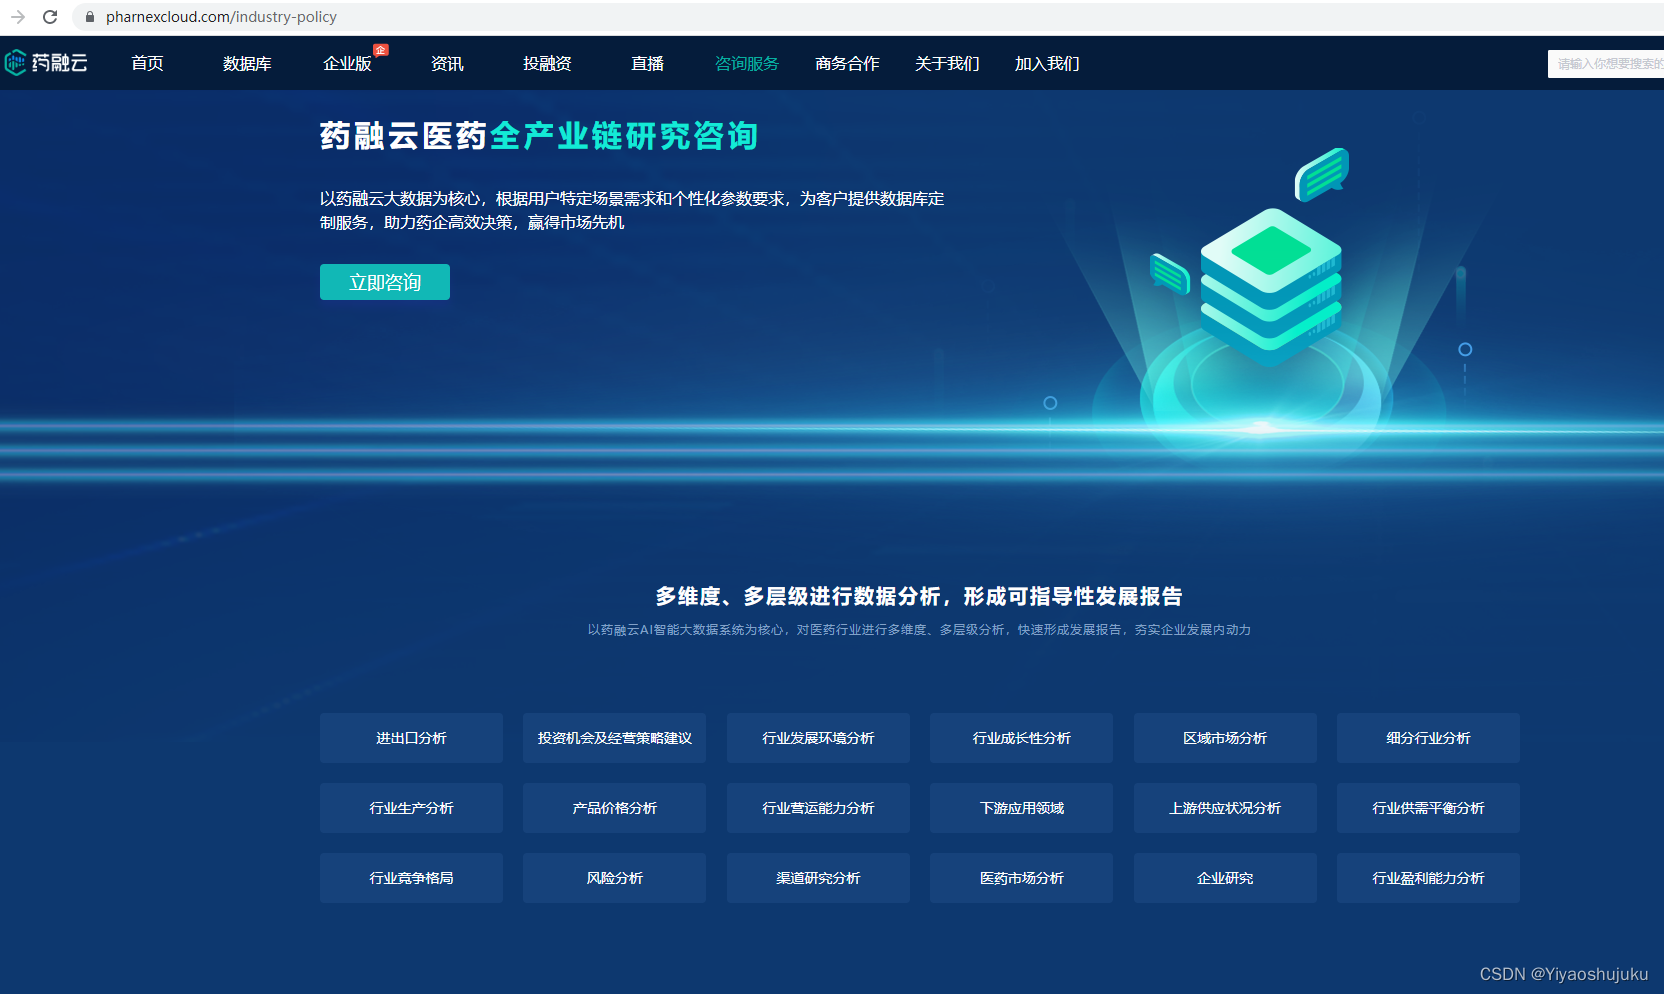Click the 以药融云大数据为核心 description paragraph
This screenshot has height=994, width=1664.
pyautogui.click(x=632, y=211)
